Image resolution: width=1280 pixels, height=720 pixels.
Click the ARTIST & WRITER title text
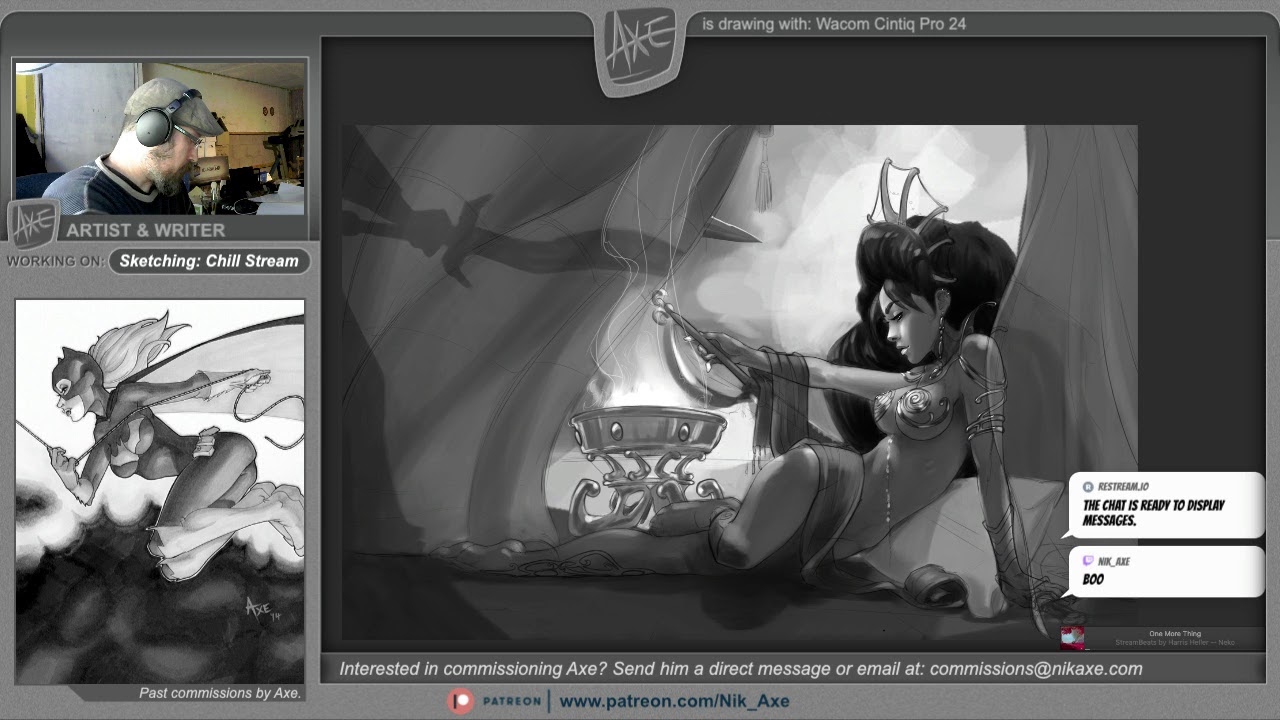coord(146,230)
